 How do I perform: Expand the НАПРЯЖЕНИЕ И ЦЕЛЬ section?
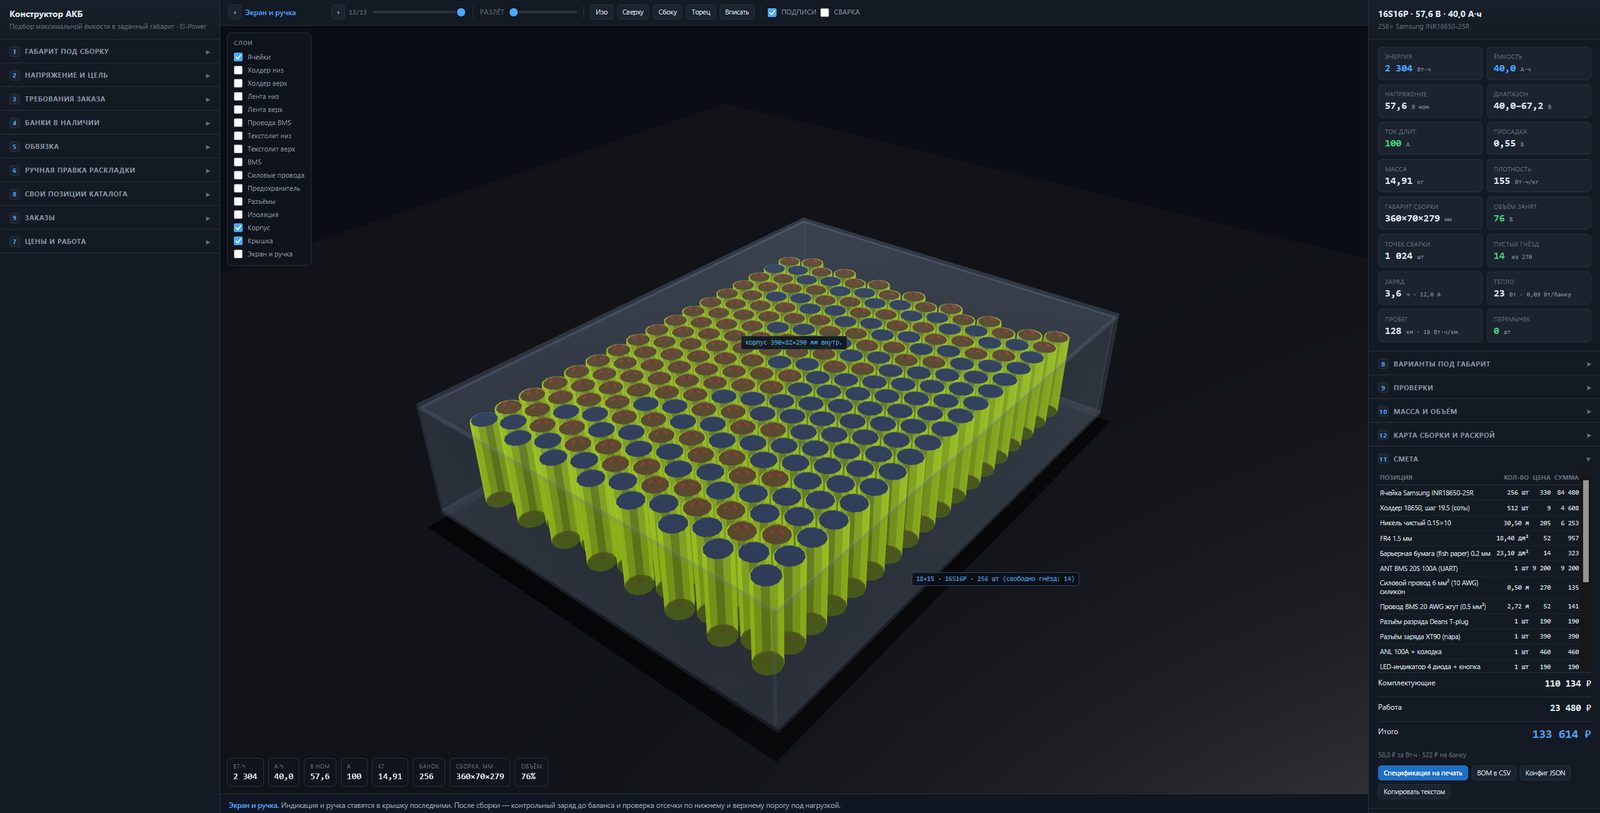coord(110,75)
